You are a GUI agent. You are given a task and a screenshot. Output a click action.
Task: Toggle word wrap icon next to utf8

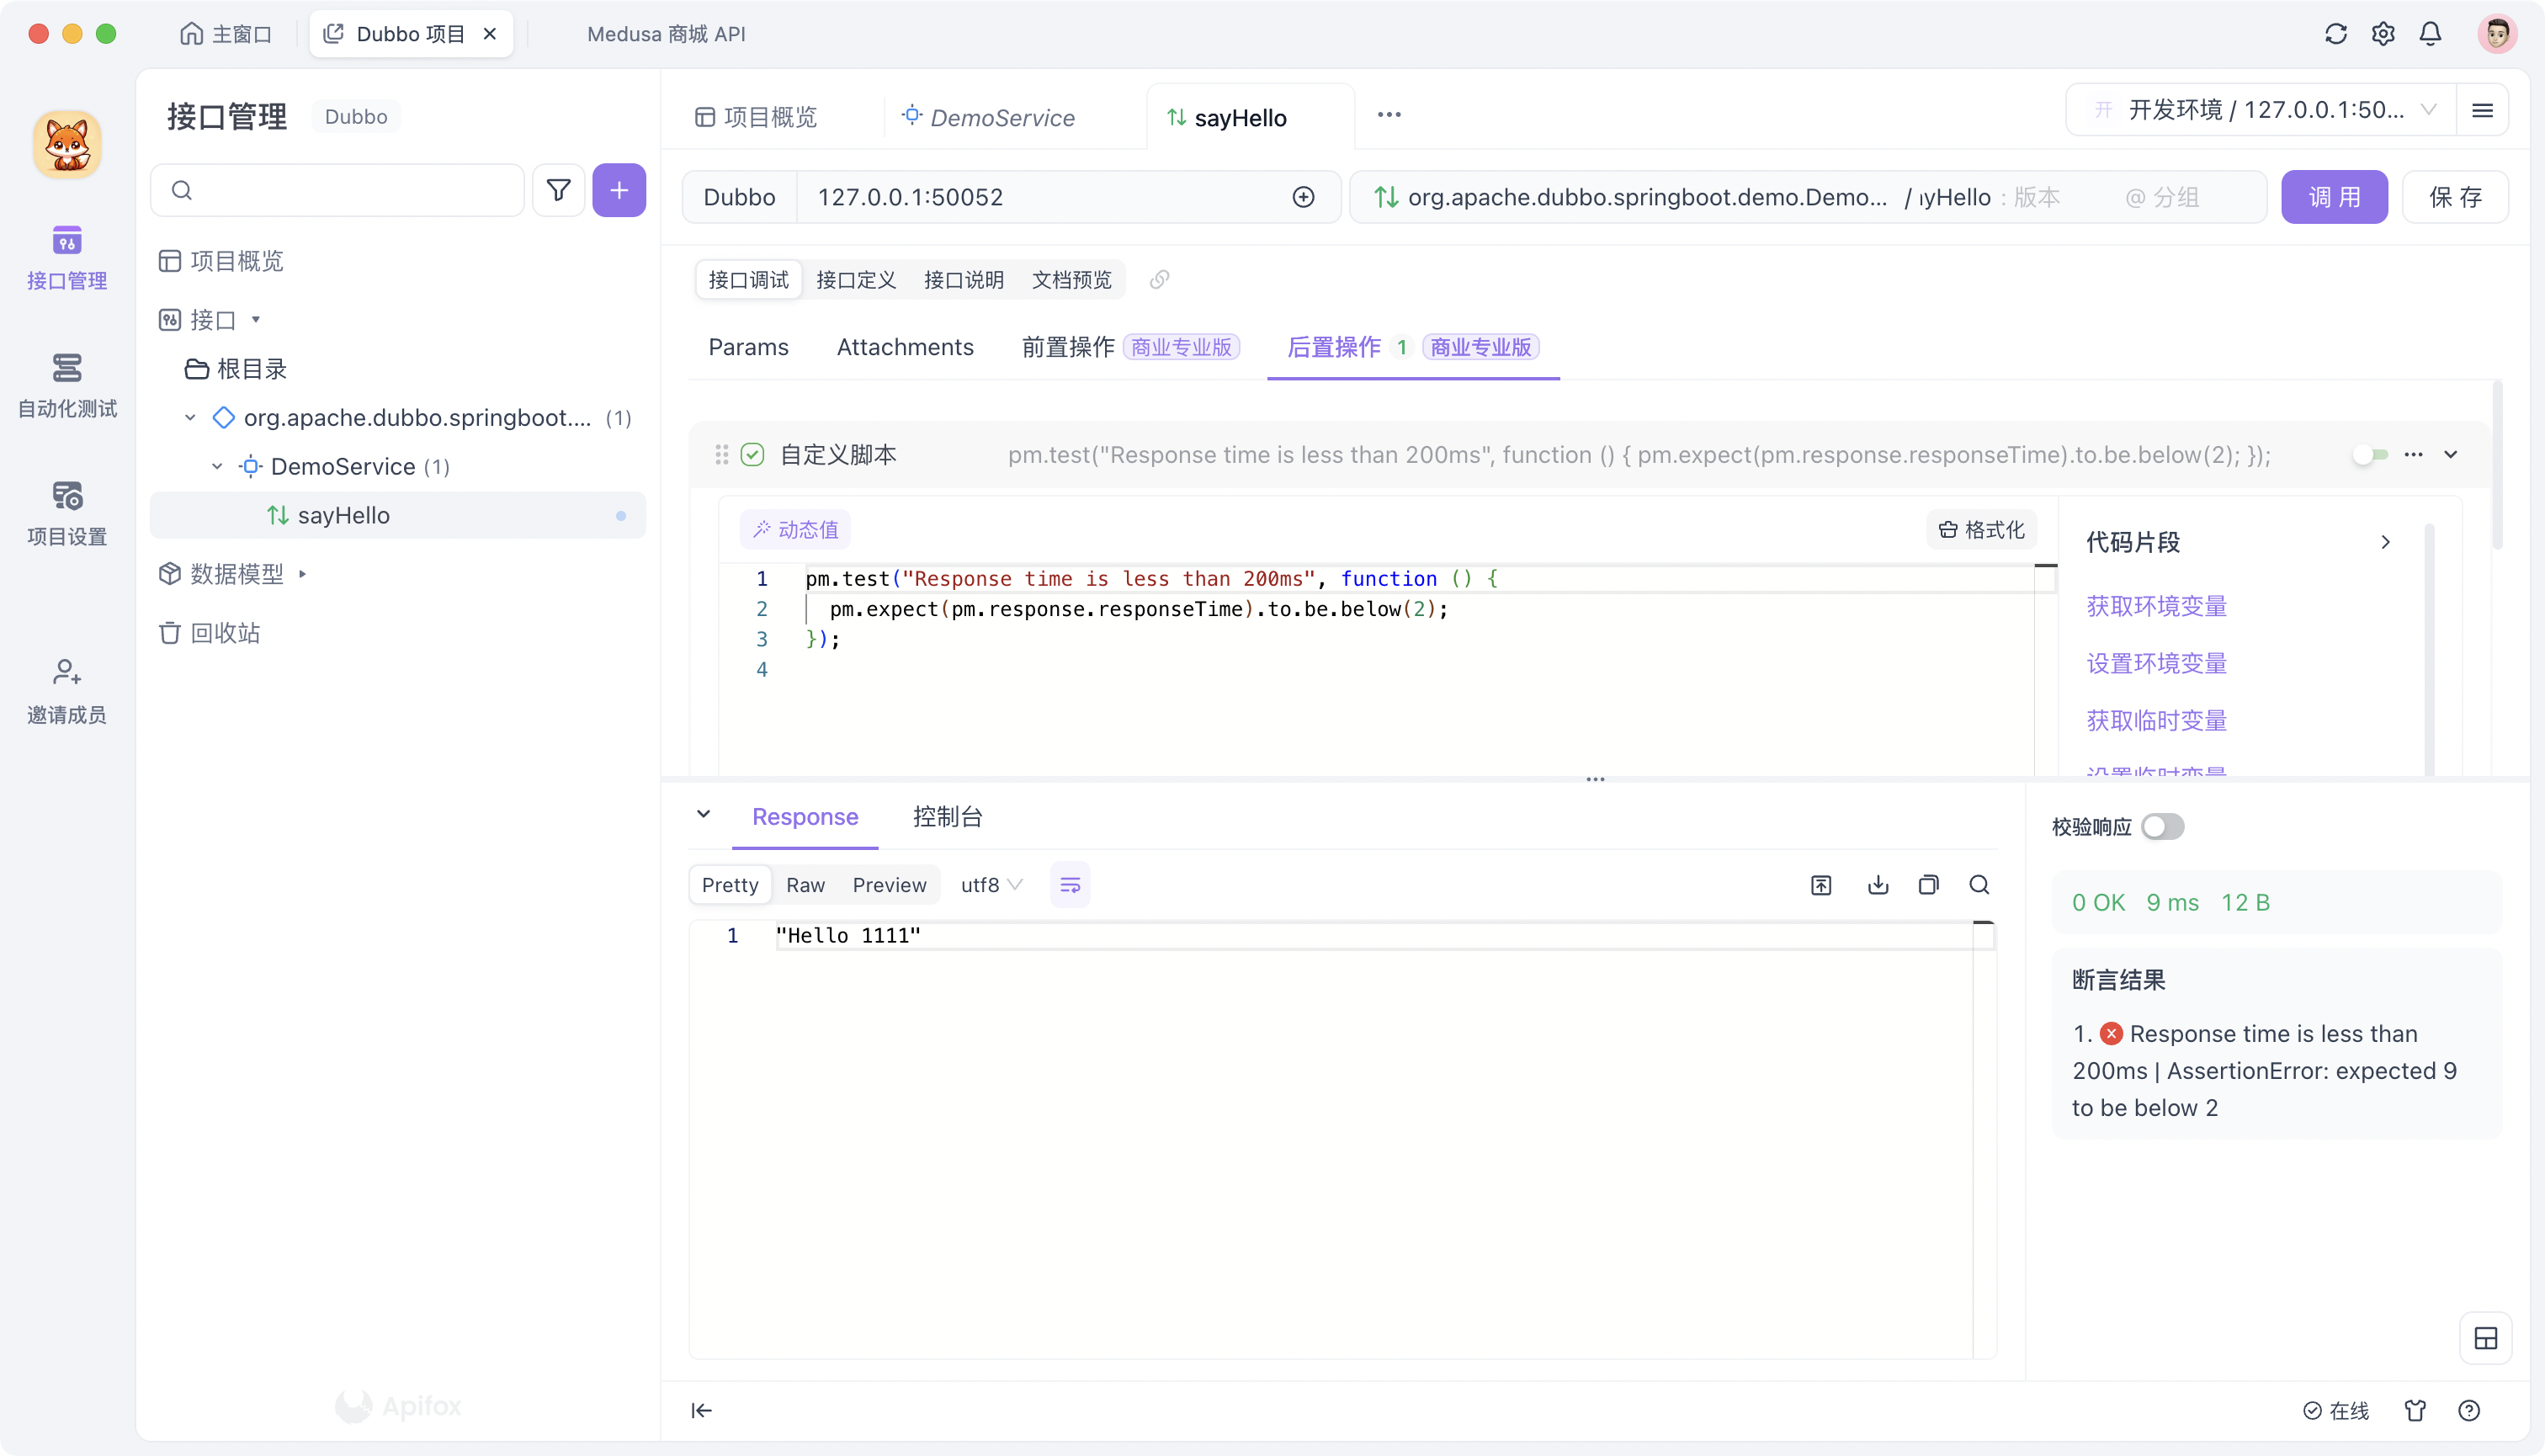[1070, 885]
